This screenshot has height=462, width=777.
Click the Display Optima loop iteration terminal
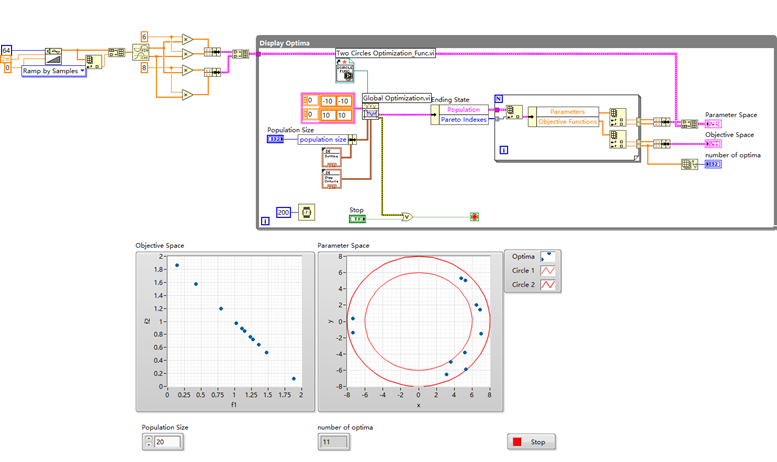pyautogui.click(x=265, y=221)
